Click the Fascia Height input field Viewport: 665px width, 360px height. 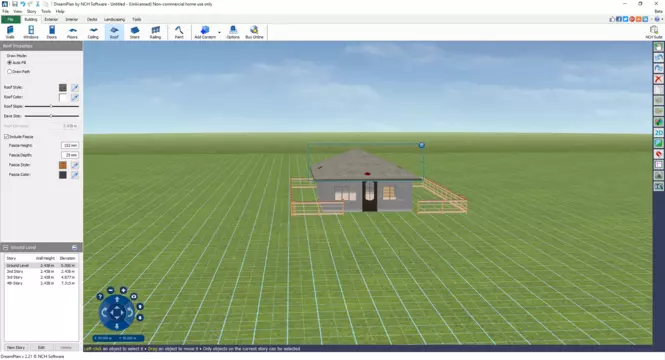point(70,145)
